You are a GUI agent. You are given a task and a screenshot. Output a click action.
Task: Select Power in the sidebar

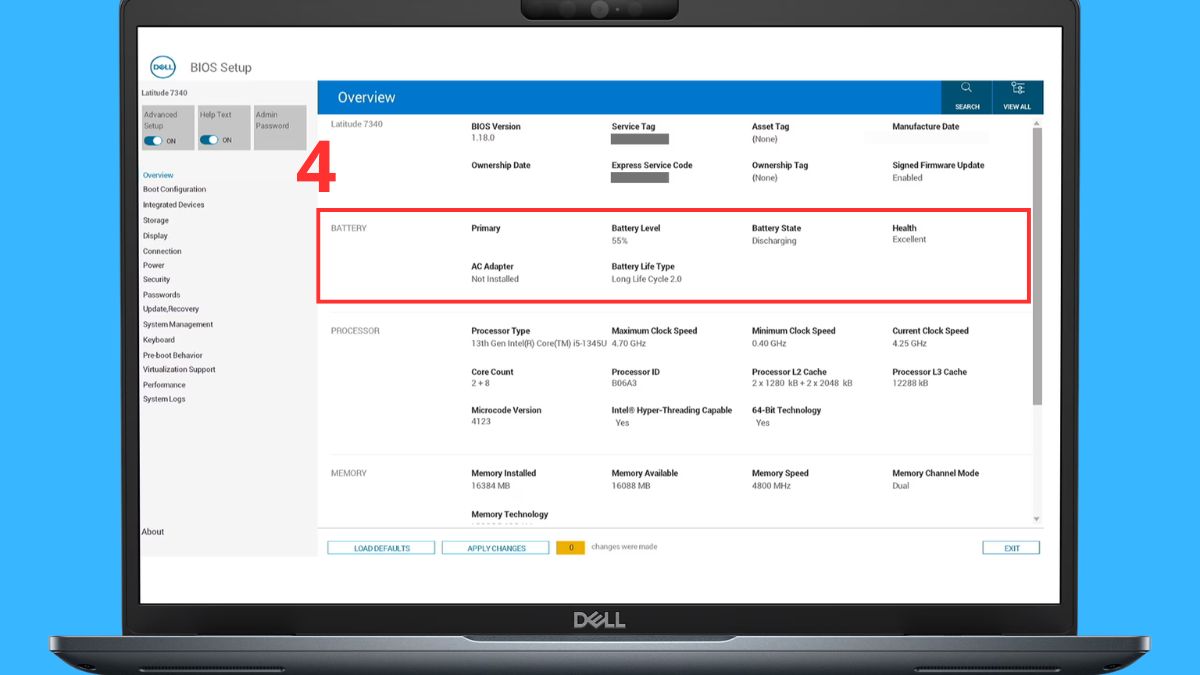click(154, 265)
